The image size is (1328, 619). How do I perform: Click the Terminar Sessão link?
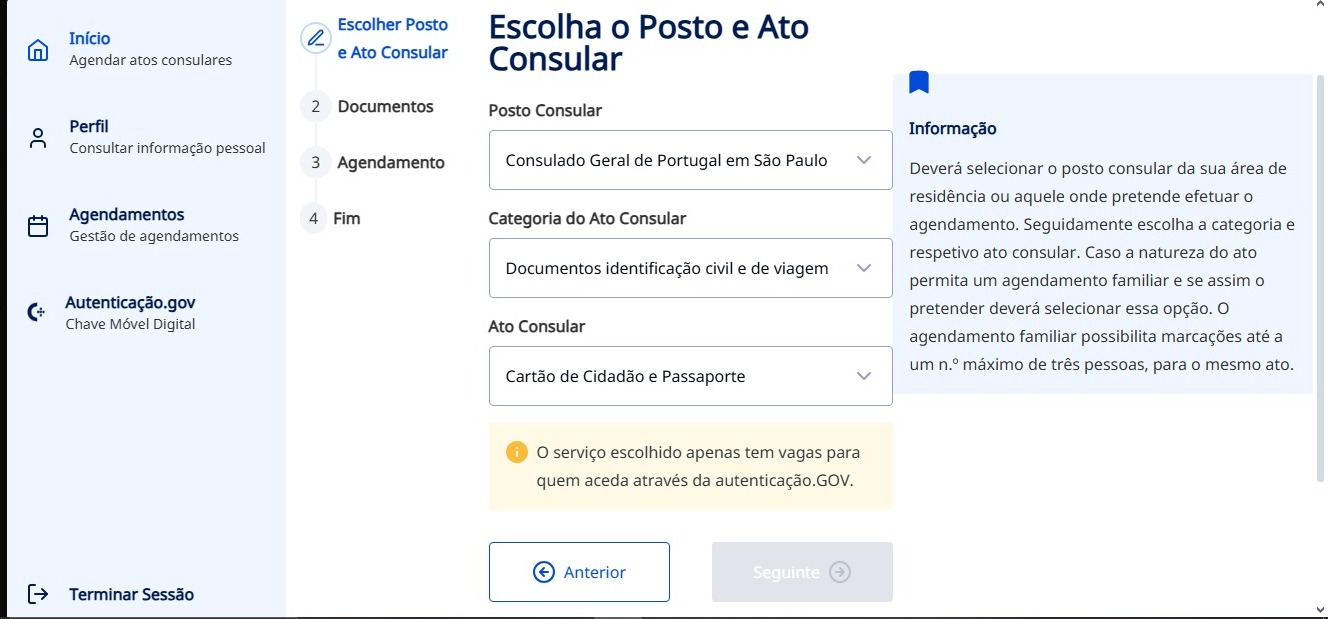coord(131,594)
